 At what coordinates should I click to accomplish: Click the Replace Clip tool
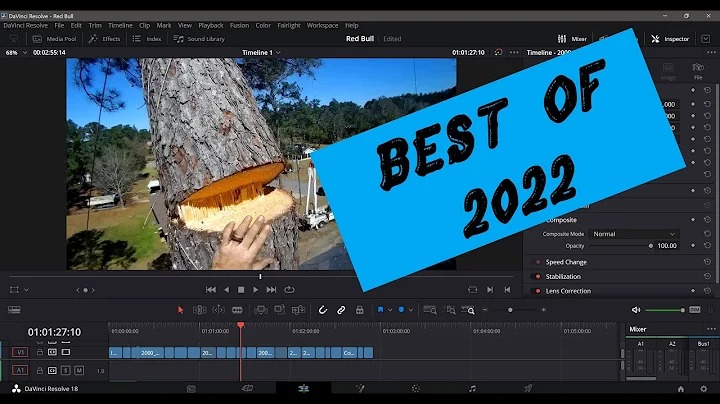click(x=298, y=310)
